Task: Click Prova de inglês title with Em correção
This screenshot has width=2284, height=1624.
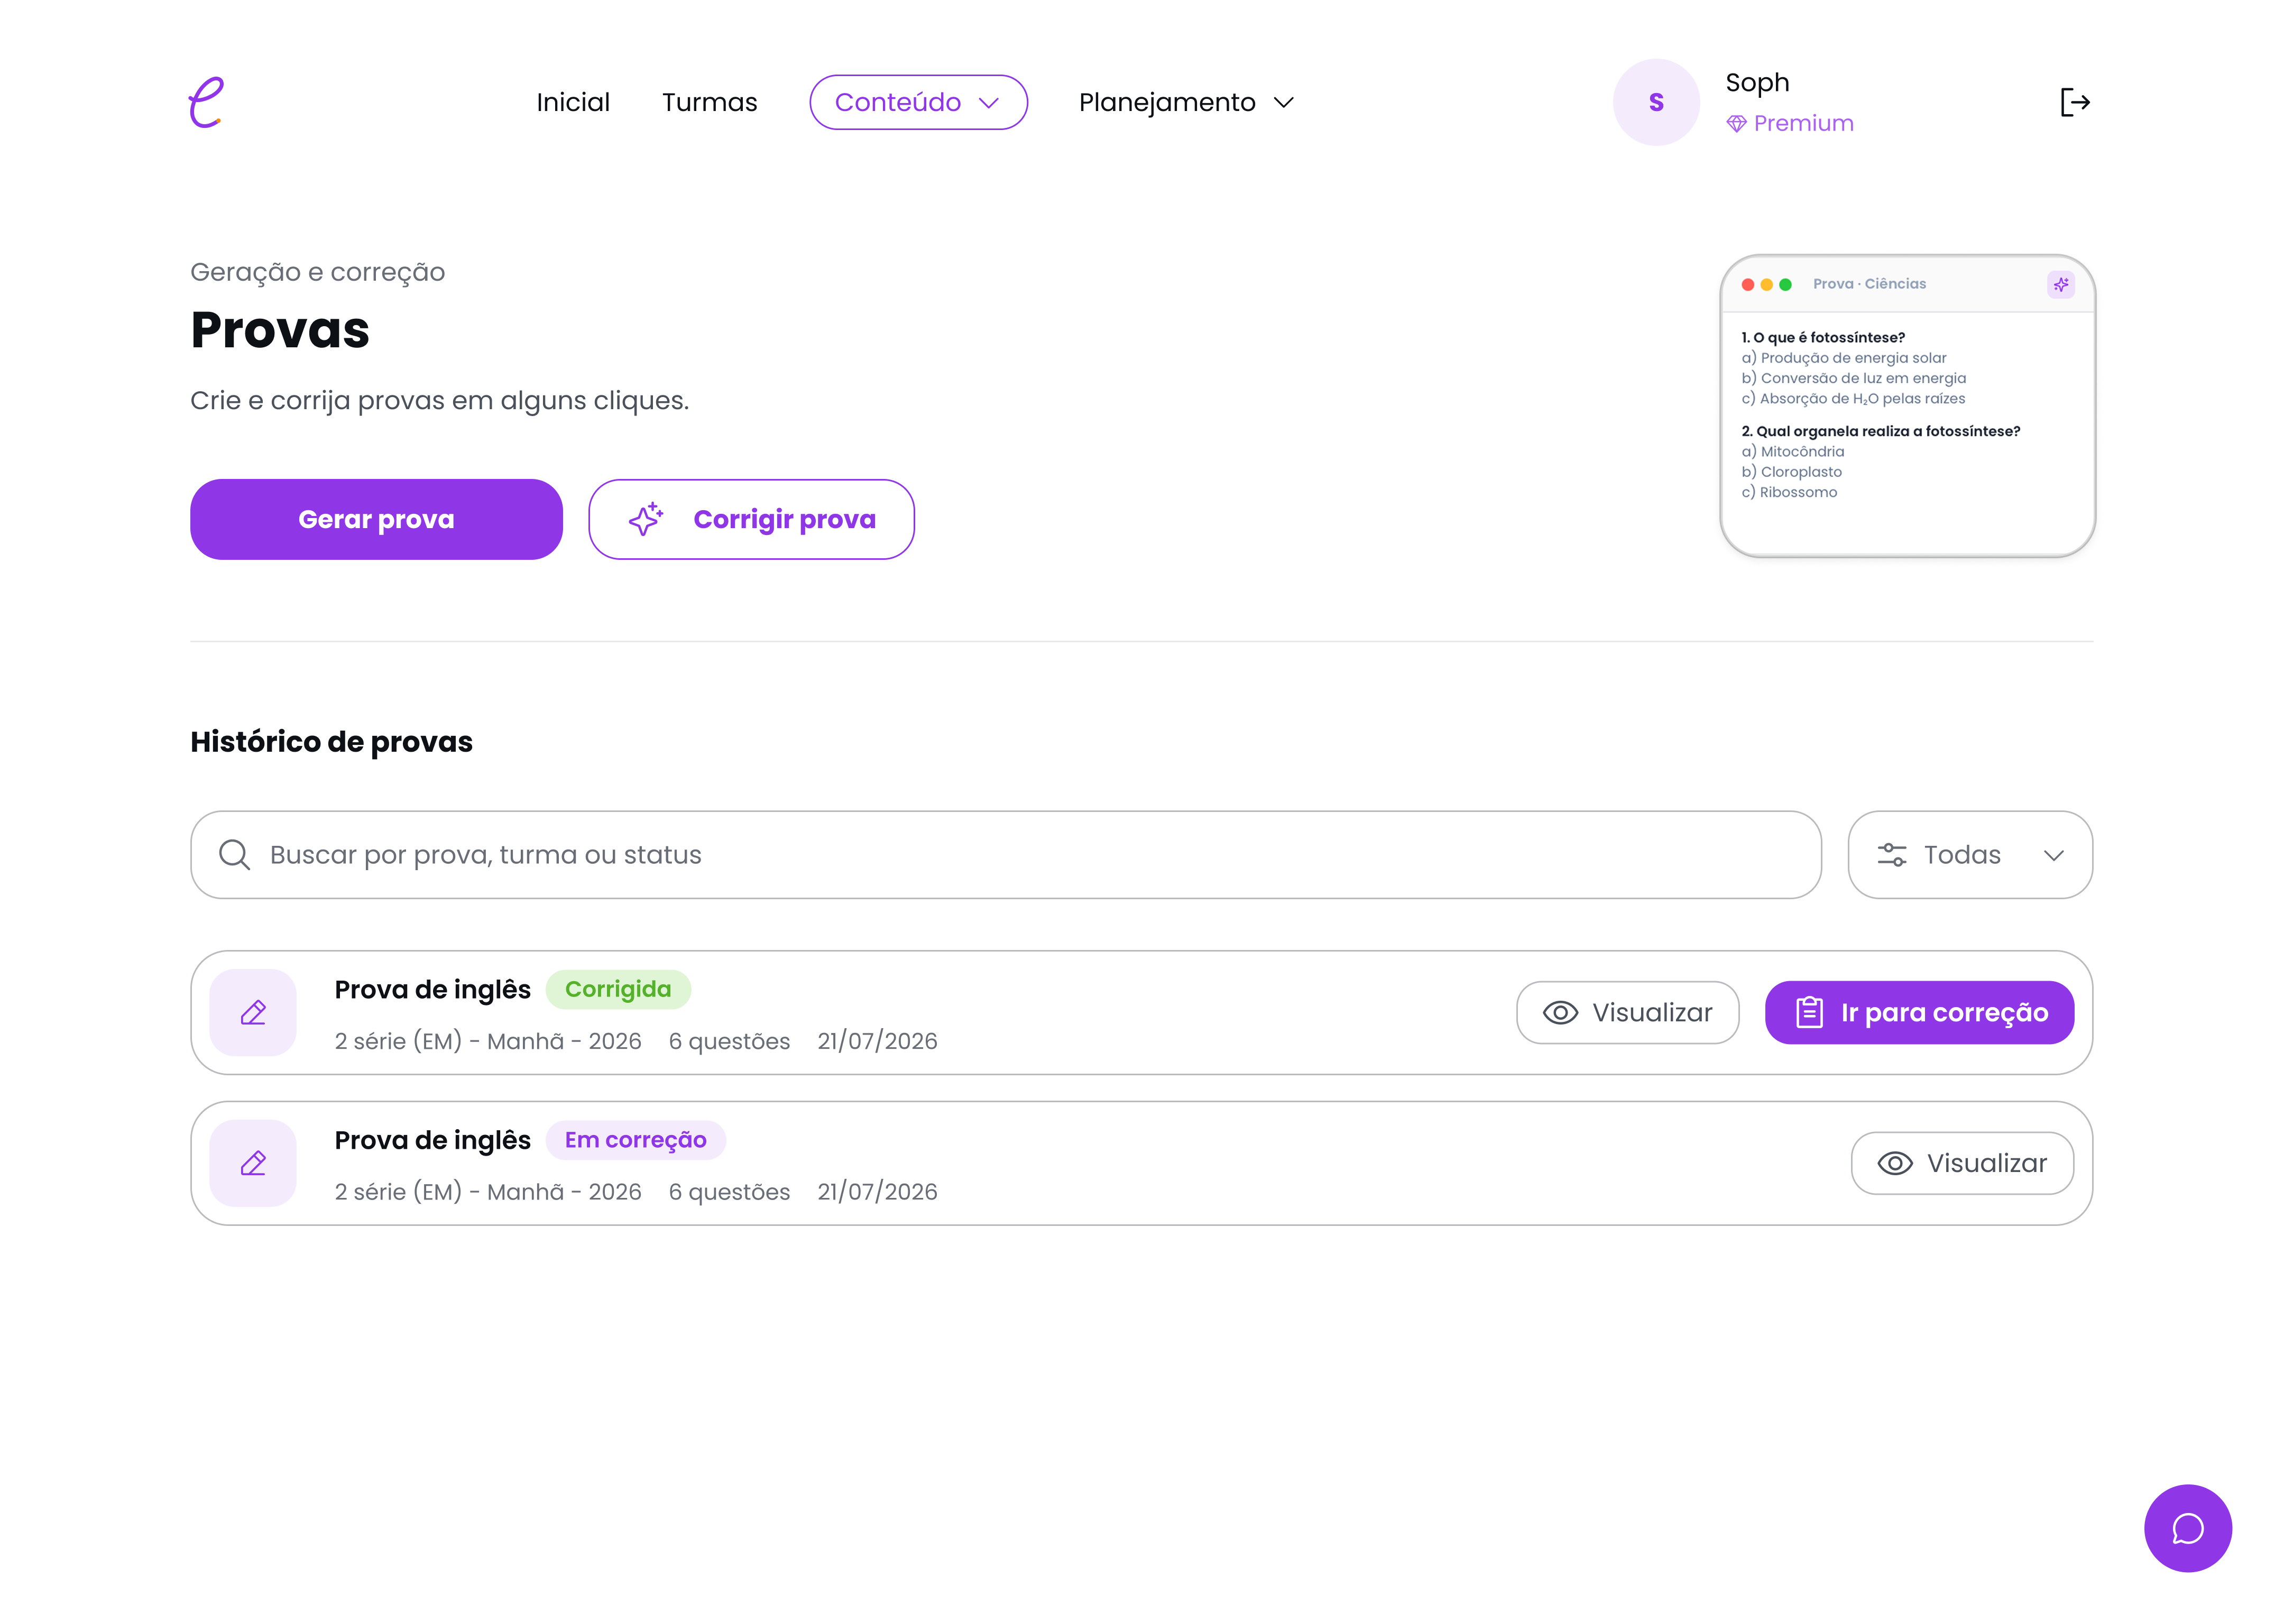Action: pyautogui.click(x=433, y=1141)
